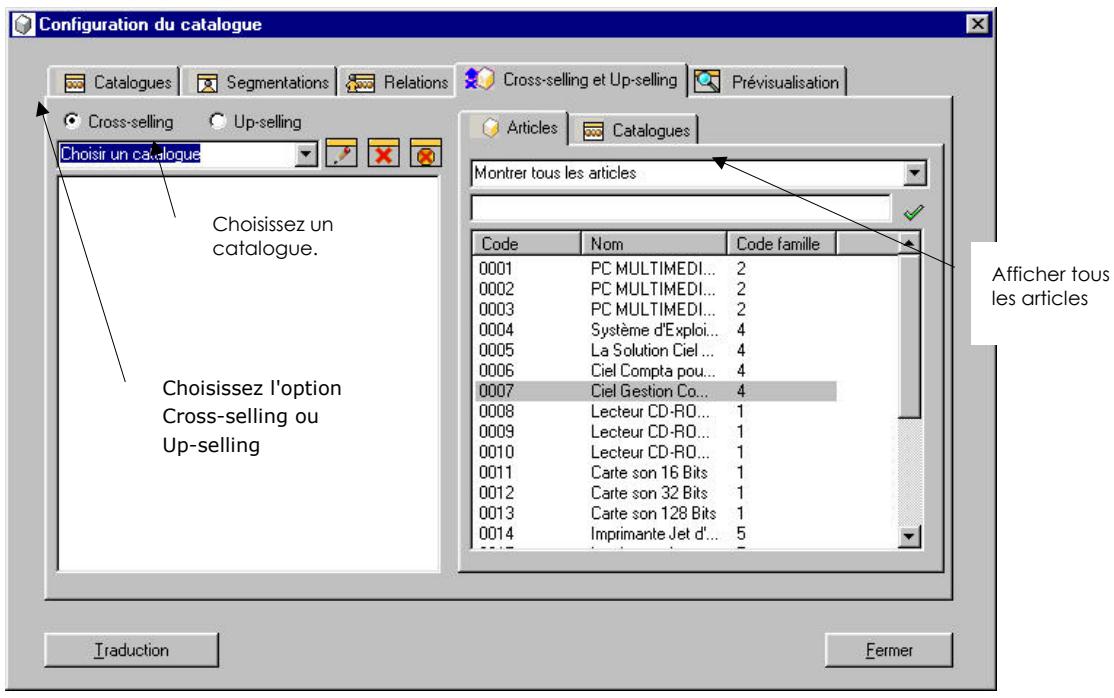Sort by the Nom column header
Image resolution: width=1114 pixels, height=698 pixels.
tap(654, 244)
